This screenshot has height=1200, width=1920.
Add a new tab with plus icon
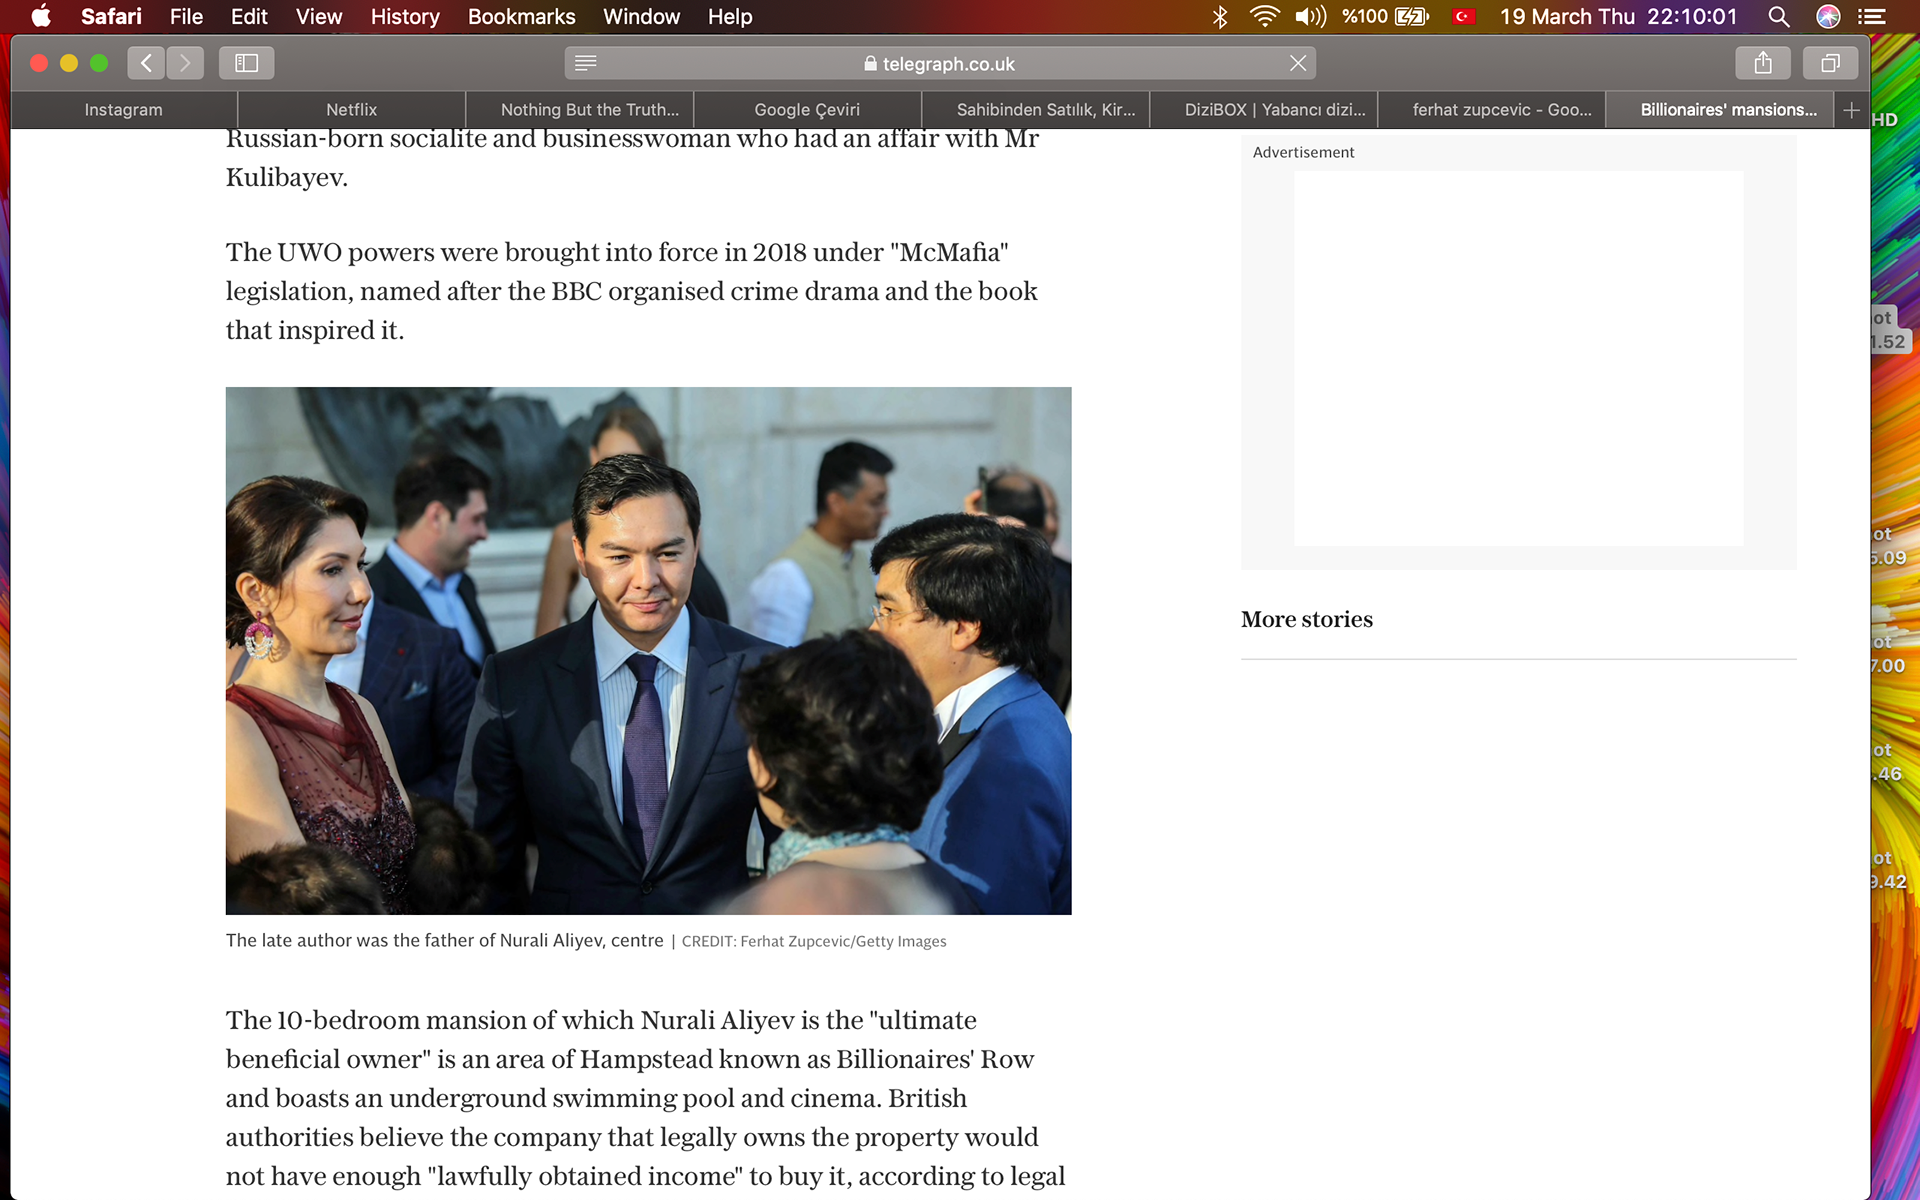(1851, 110)
